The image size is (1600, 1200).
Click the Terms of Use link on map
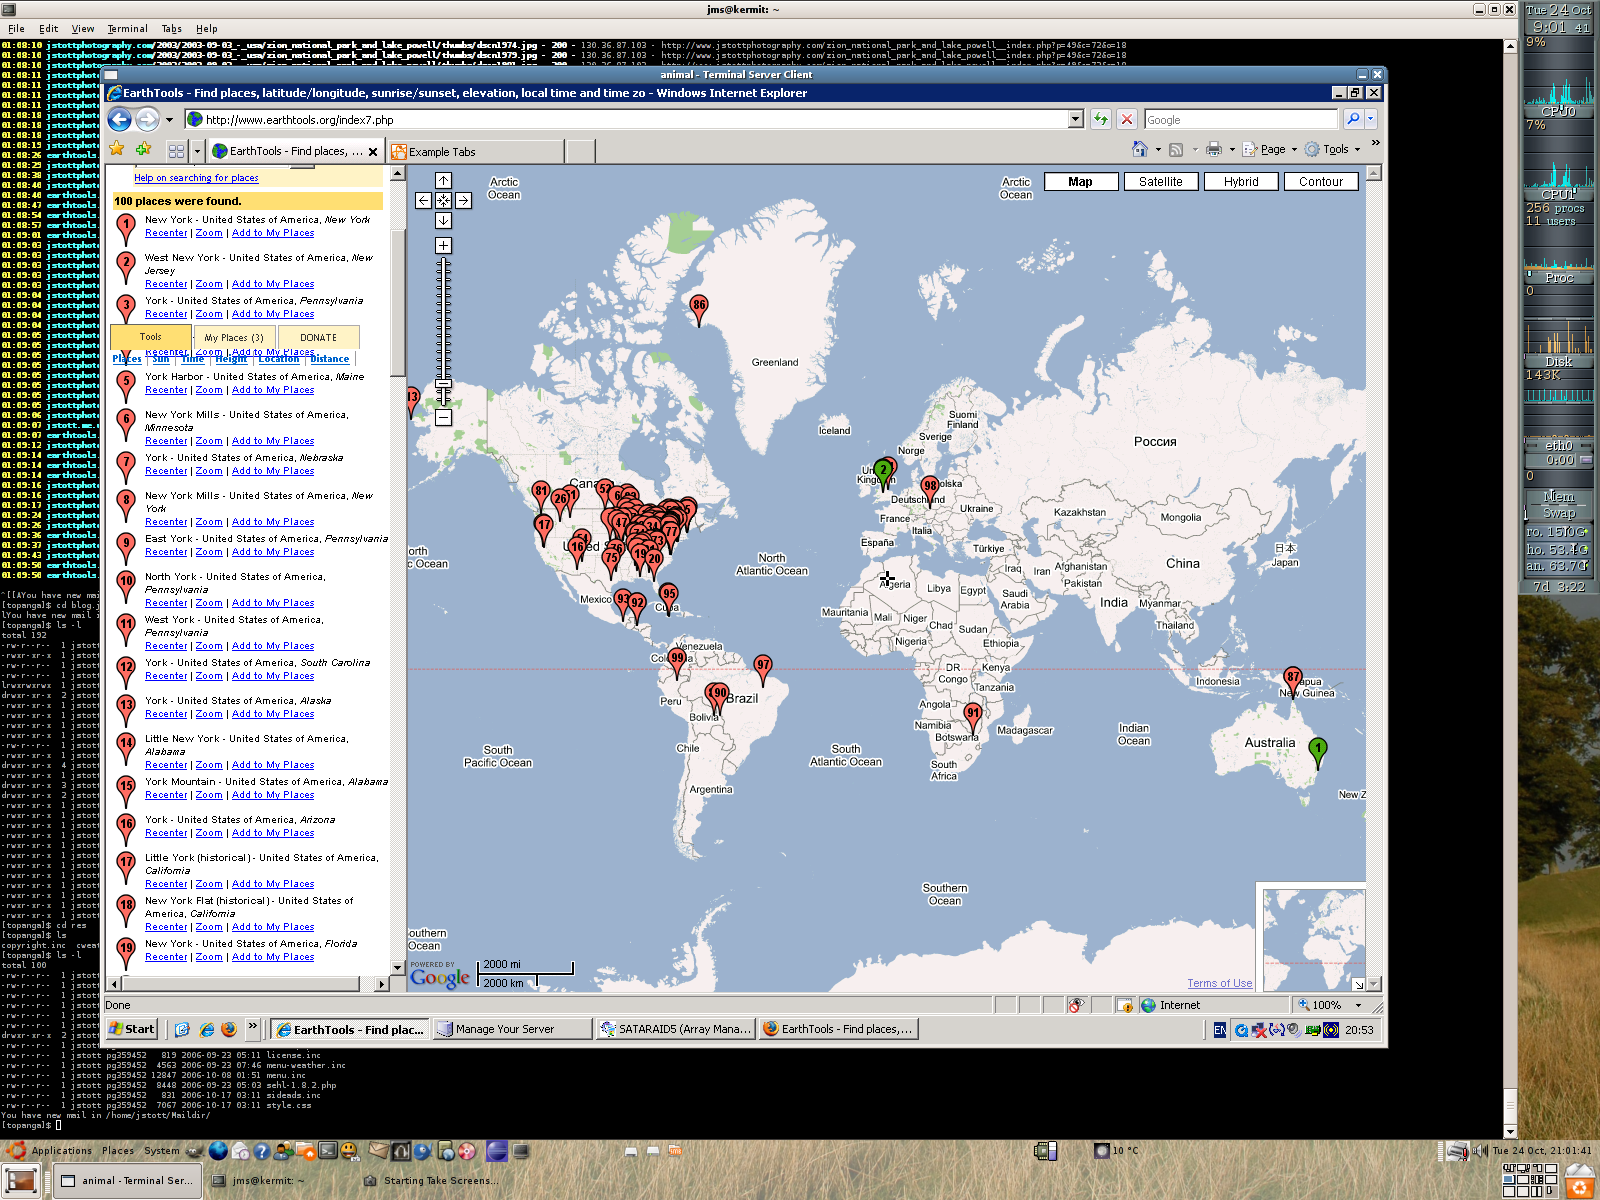coord(1220,983)
